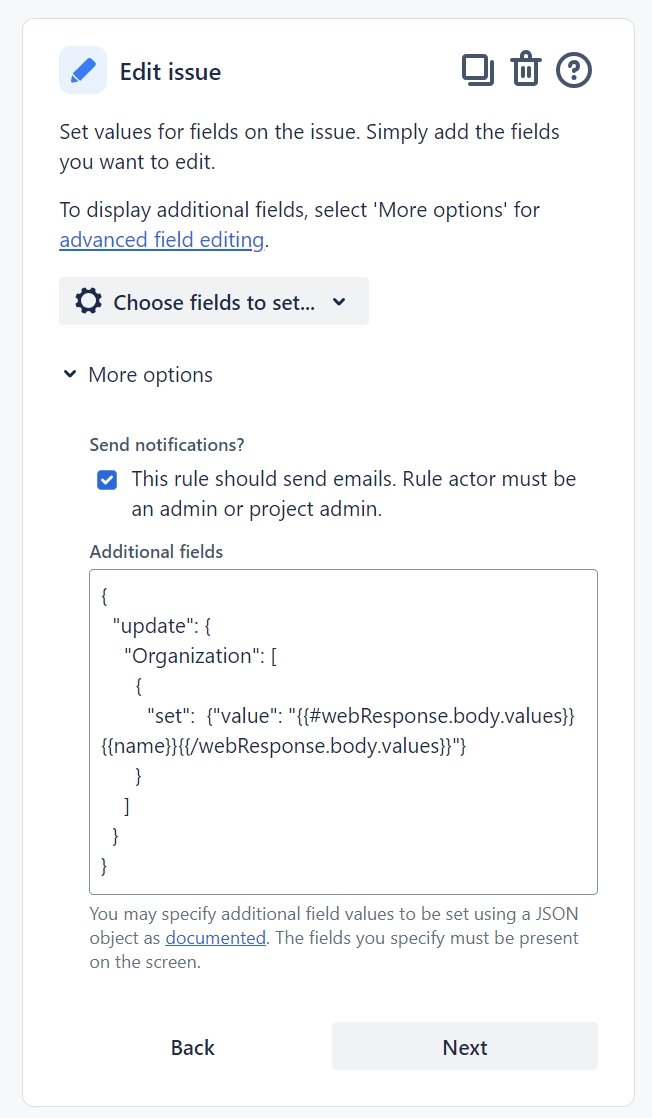Open help via the question mark icon
The image size is (652, 1118).
(x=574, y=70)
